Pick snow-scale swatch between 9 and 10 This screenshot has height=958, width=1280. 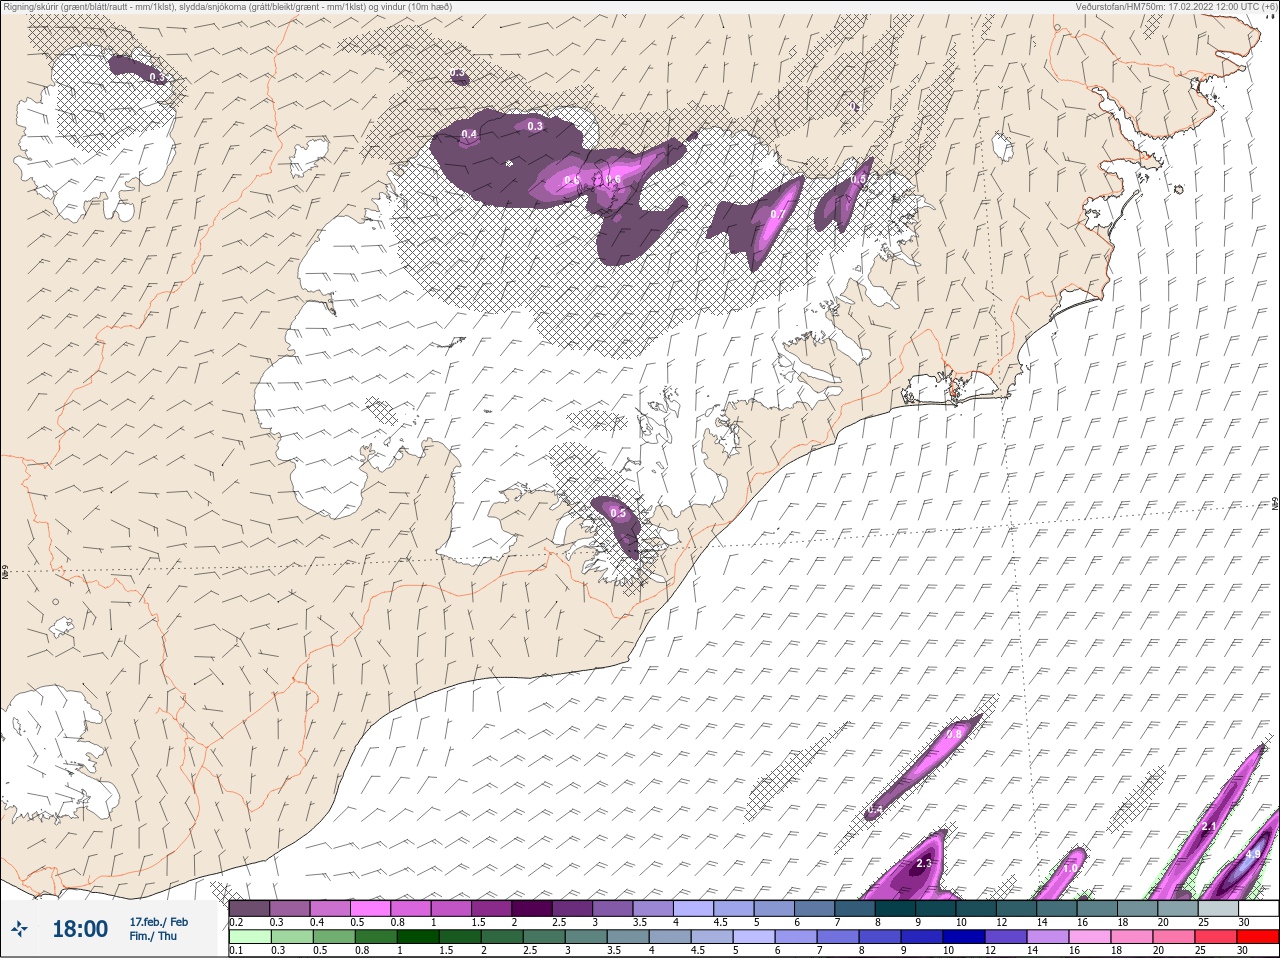936,908
